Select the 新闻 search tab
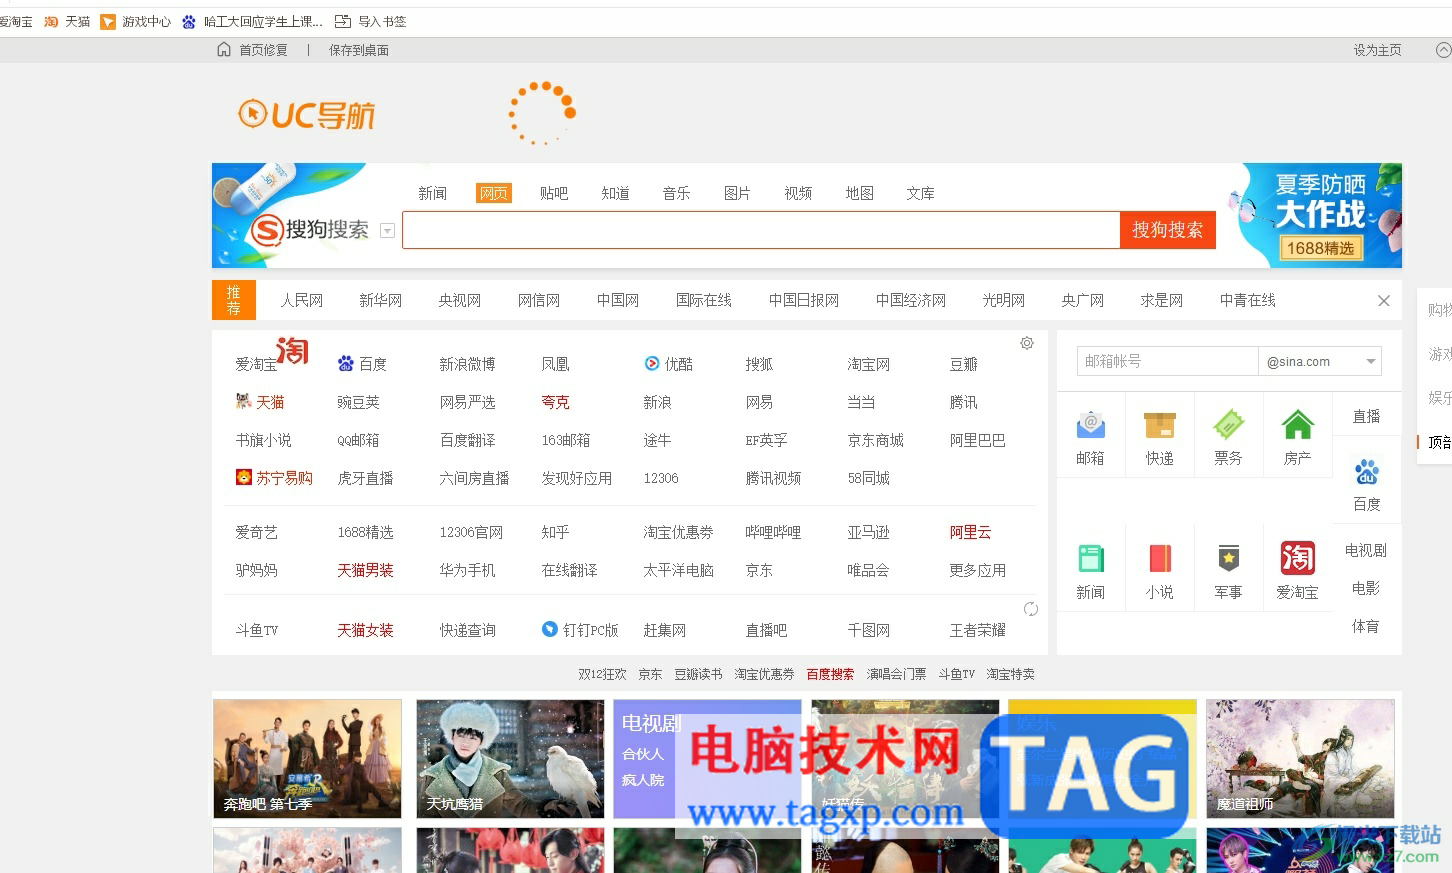The width and height of the screenshot is (1452, 873). 432,193
